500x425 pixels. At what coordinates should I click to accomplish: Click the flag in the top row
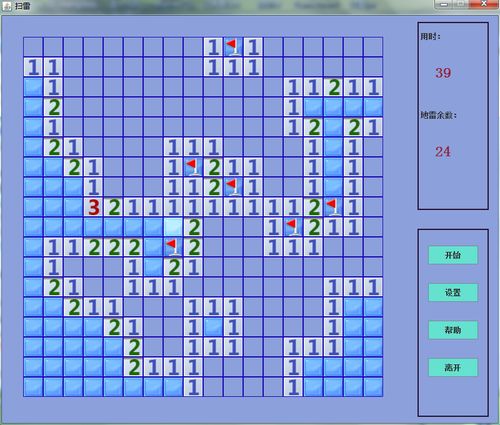233,47
